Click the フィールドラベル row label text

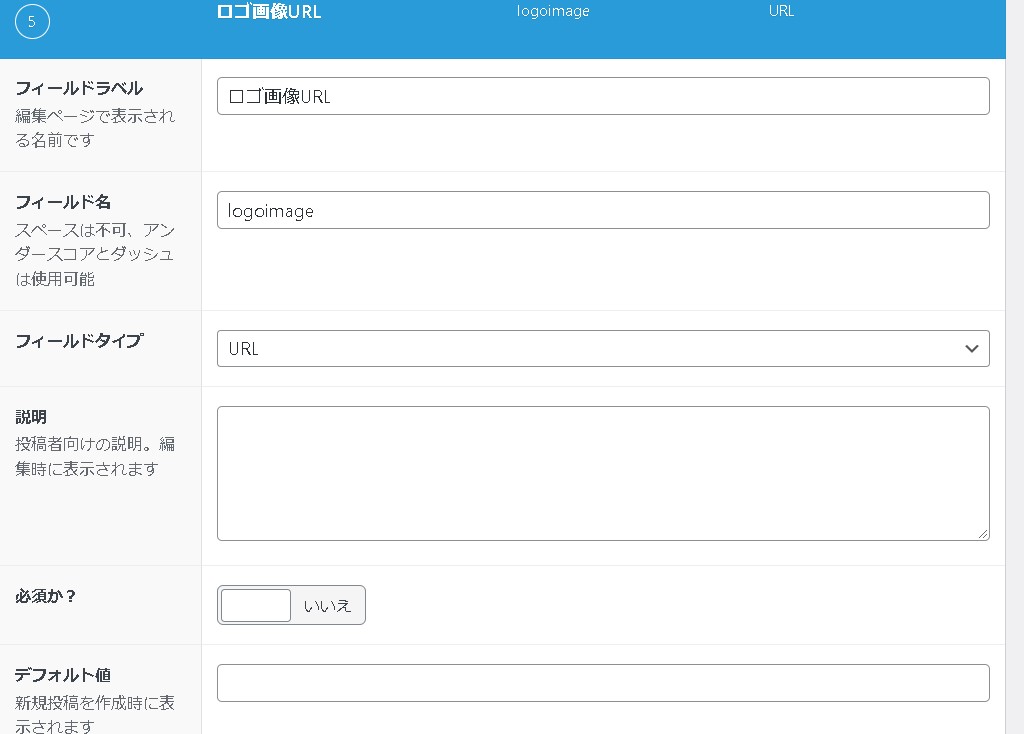click(79, 88)
